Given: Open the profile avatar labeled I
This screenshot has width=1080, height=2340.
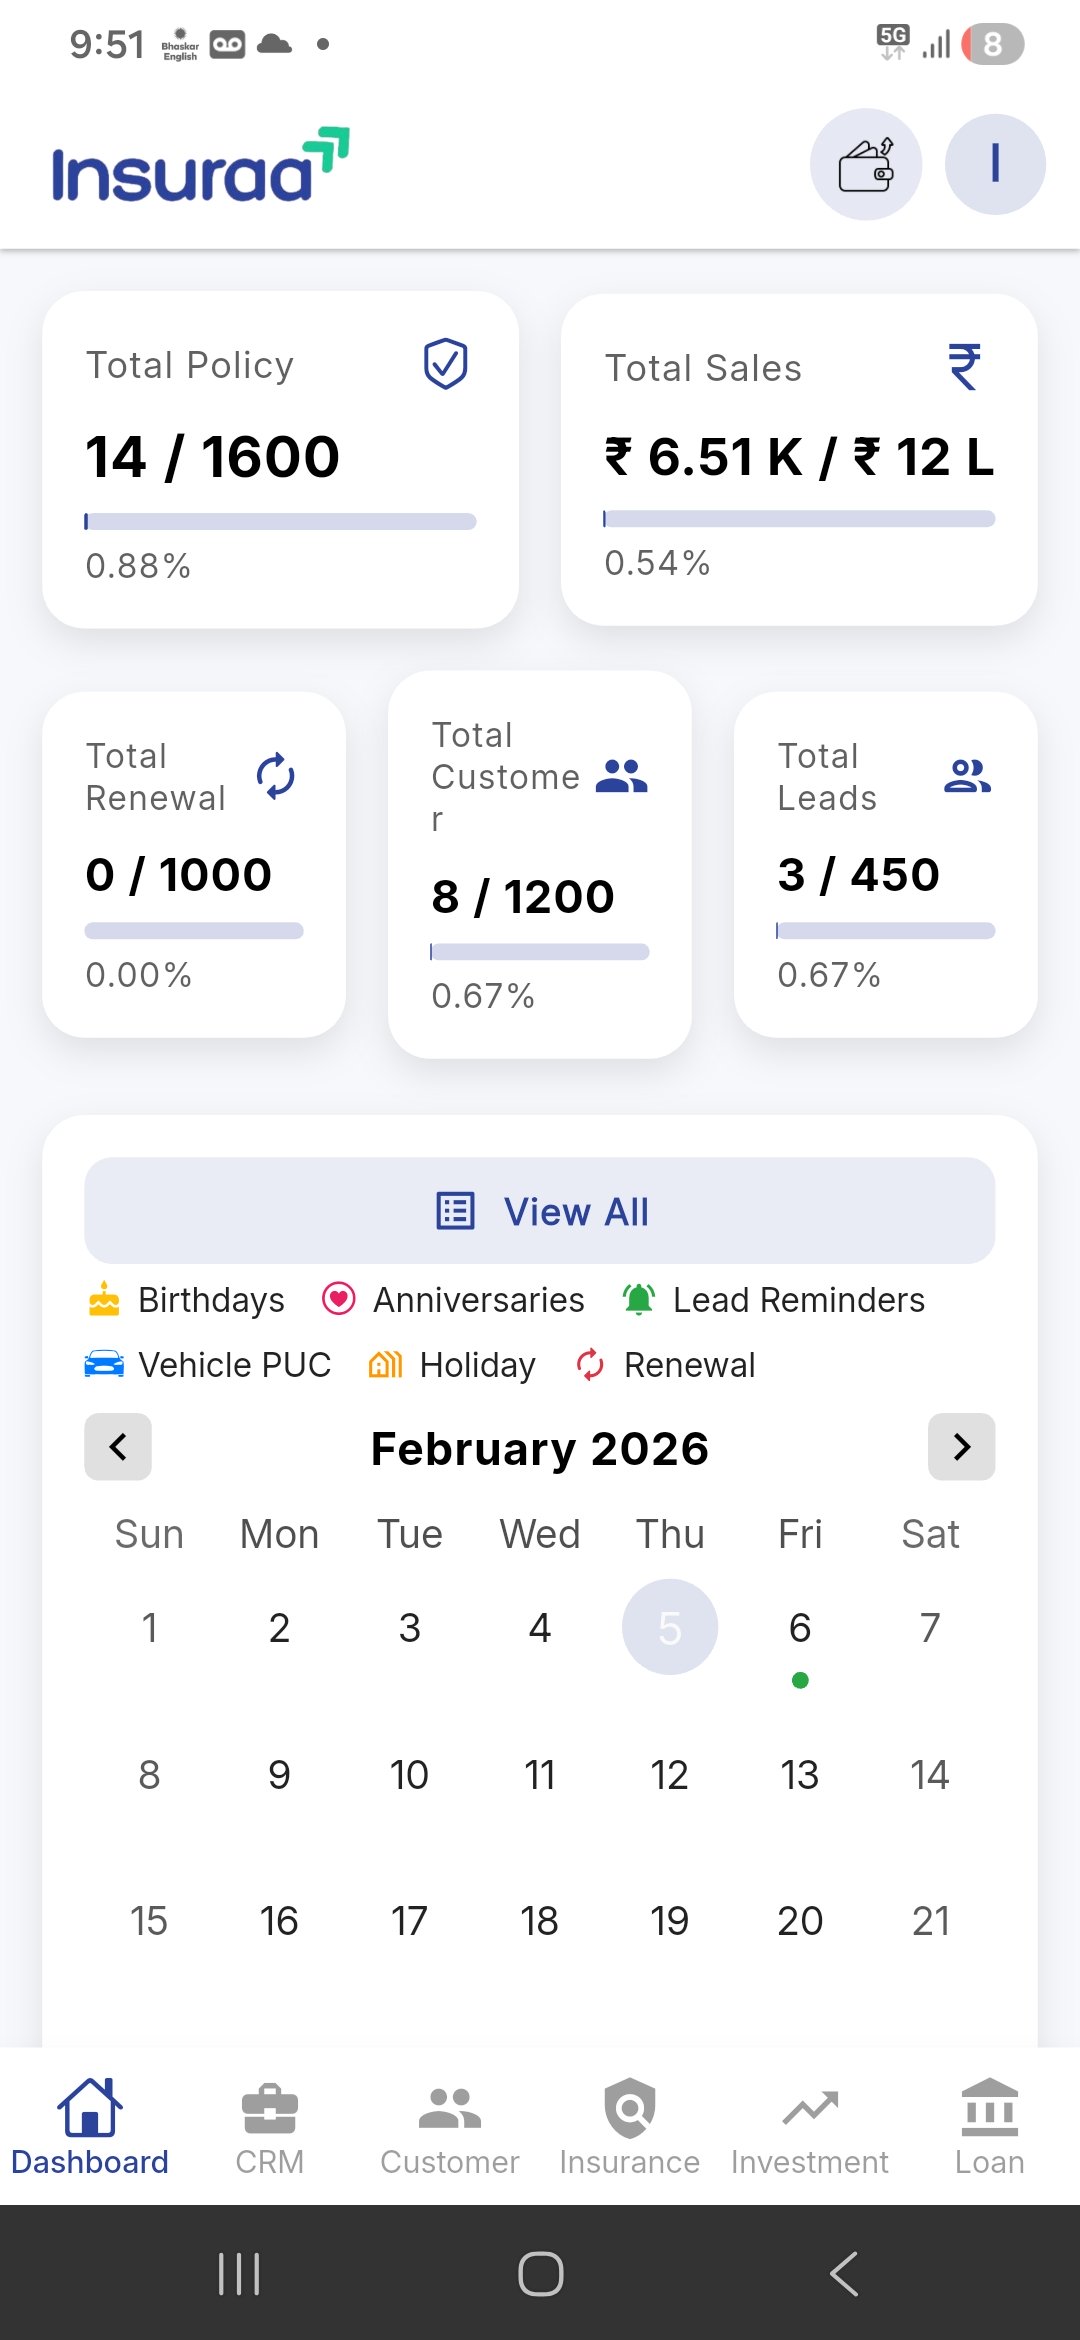Looking at the screenshot, I should click(x=995, y=165).
